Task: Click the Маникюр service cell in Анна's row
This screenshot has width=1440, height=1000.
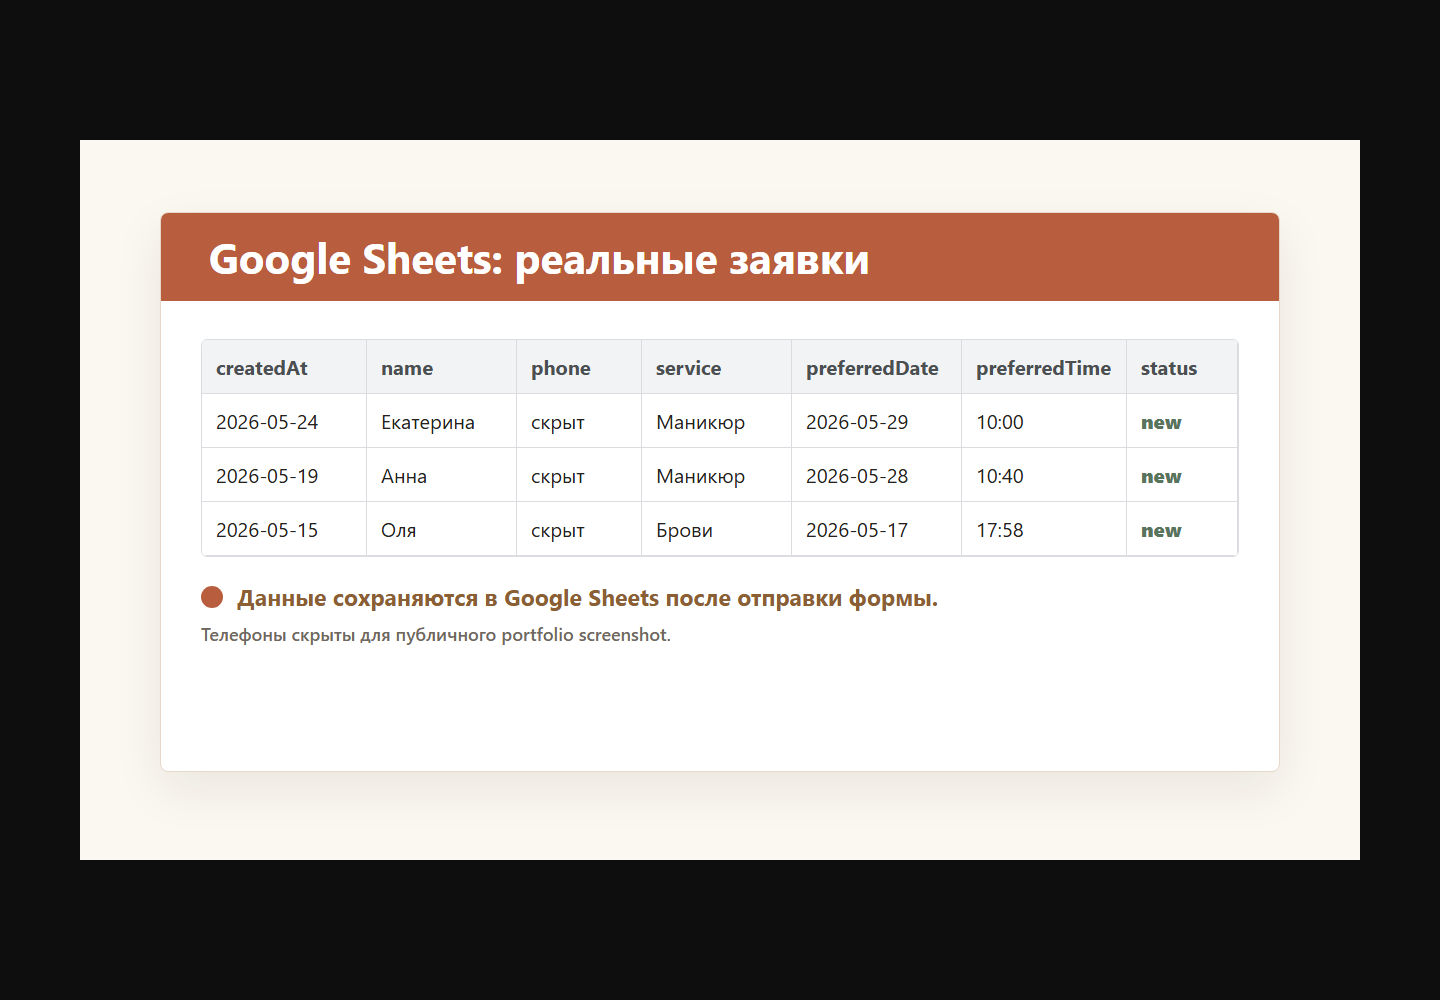Action: (x=716, y=475)
